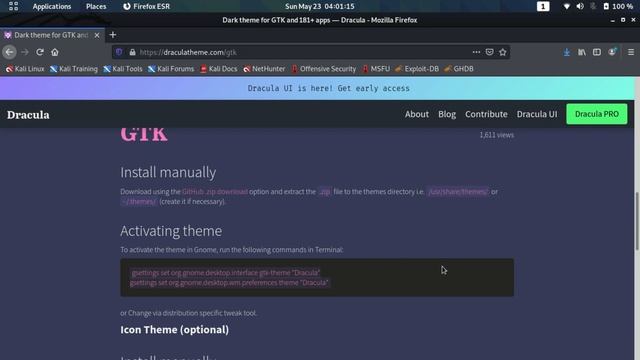Screen dimensions: 640x360
Task: Click the date and time clock
Action: tap(320, 7)
